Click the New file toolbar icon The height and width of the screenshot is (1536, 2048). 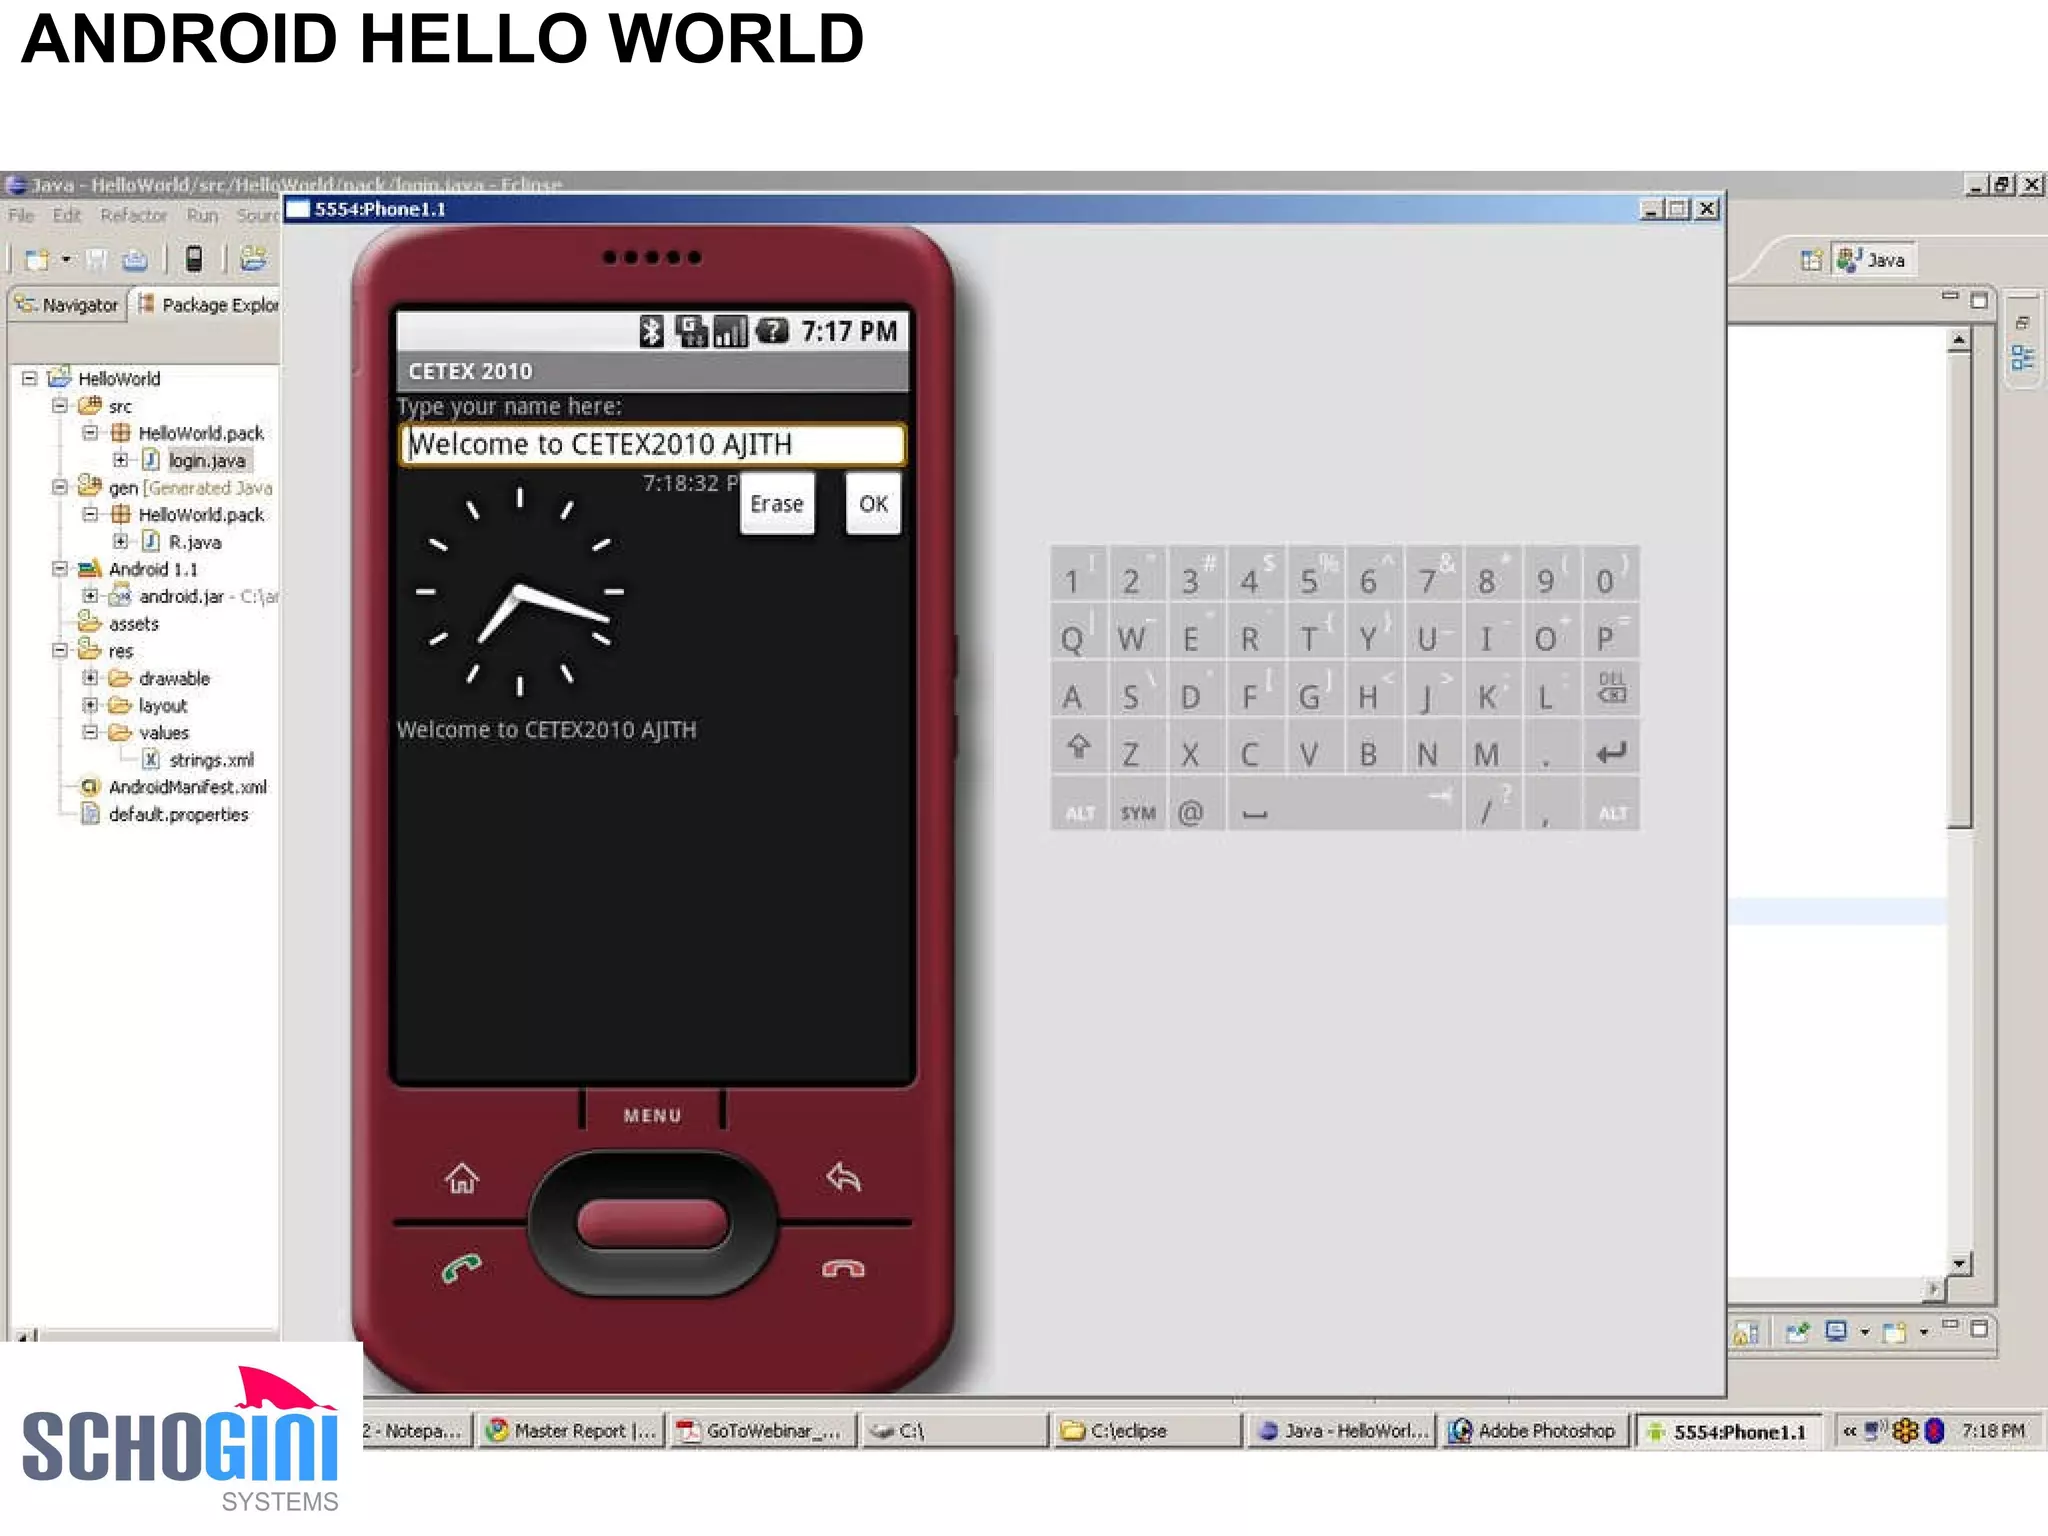point(37,260)
